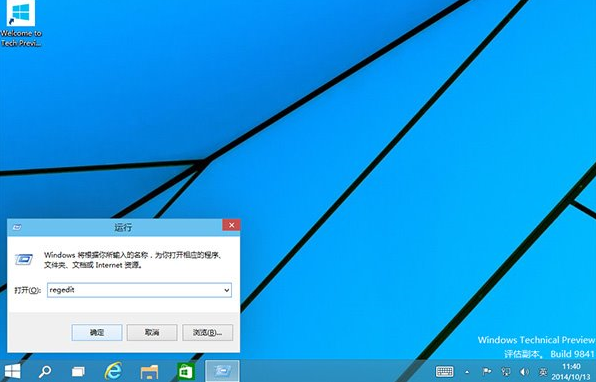The width and height of the screenshot is (596, 382).
Task: Click the 浏览(B)... browse button
Action: pos(208,333)
